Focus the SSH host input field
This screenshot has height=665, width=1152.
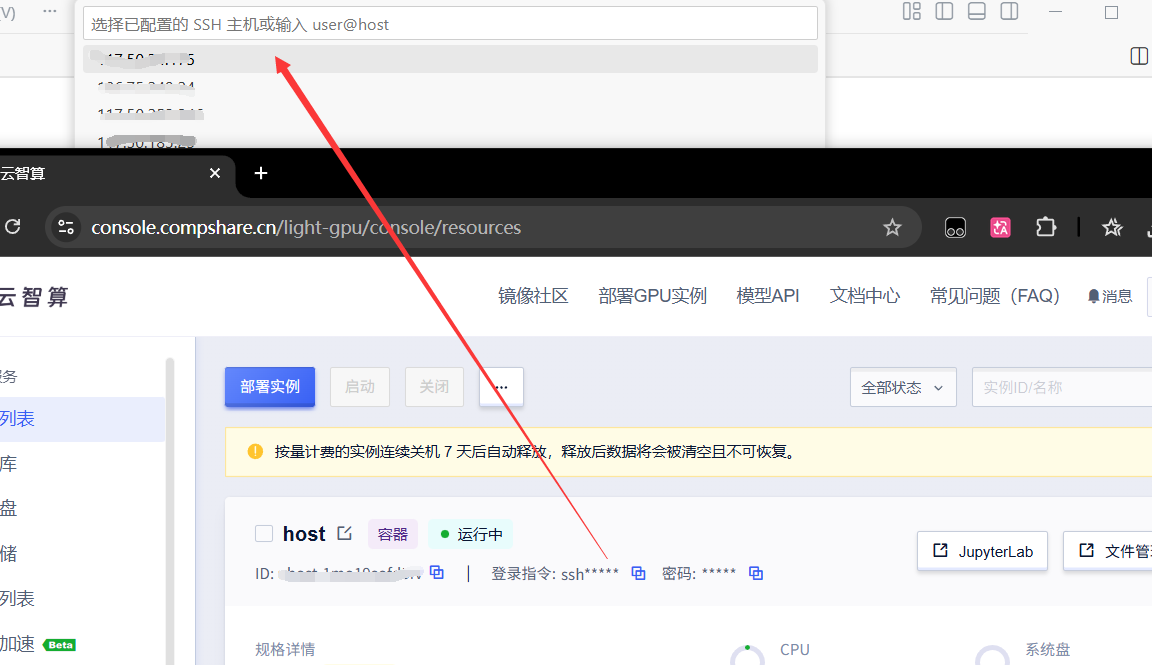(450, 24)
